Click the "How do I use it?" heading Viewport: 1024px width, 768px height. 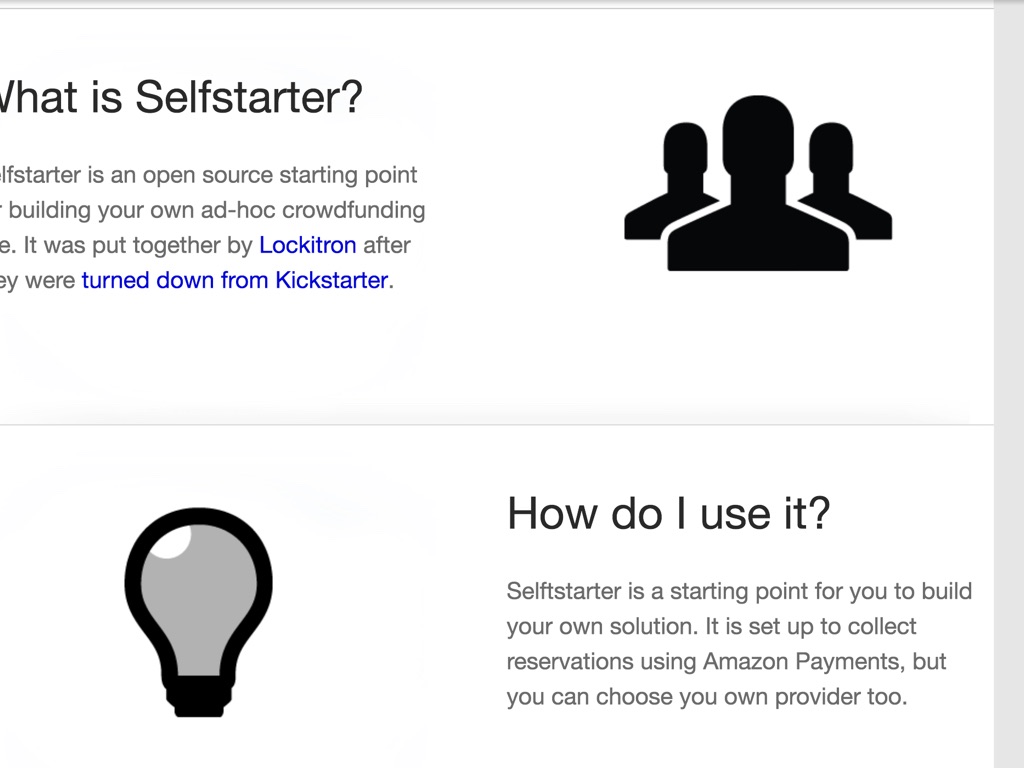point(668,513)
